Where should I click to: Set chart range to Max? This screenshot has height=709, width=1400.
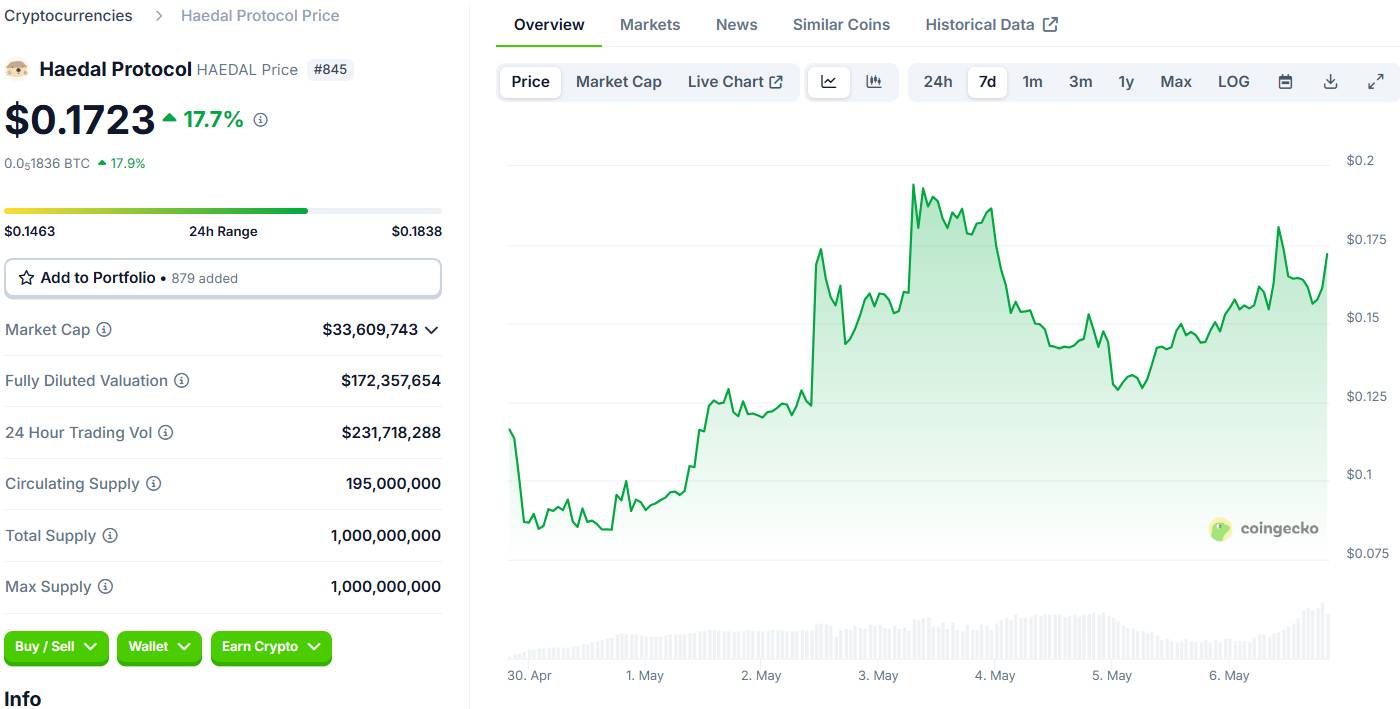[1176, 82]
